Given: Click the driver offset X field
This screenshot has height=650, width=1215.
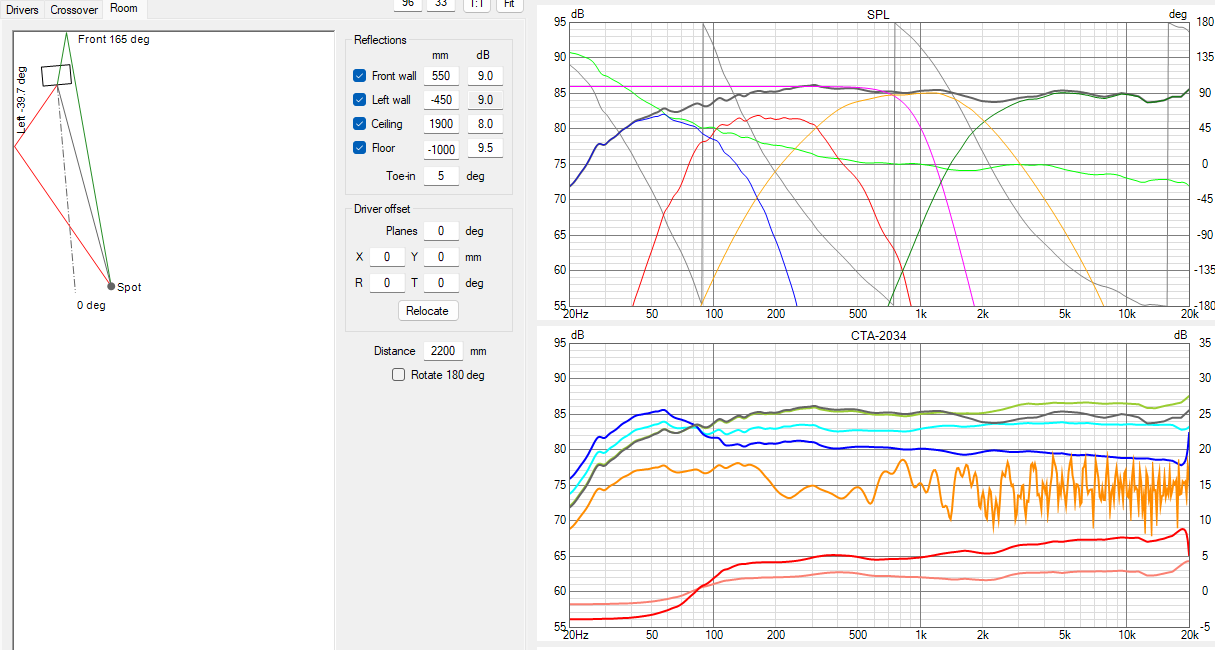Looking at the screenshot, I should coord(387,257).
